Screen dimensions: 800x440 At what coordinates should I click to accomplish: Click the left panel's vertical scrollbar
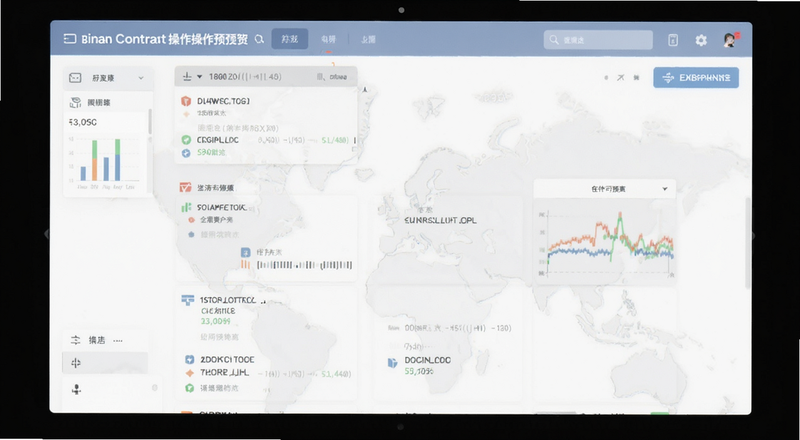[x=150, y=121]
